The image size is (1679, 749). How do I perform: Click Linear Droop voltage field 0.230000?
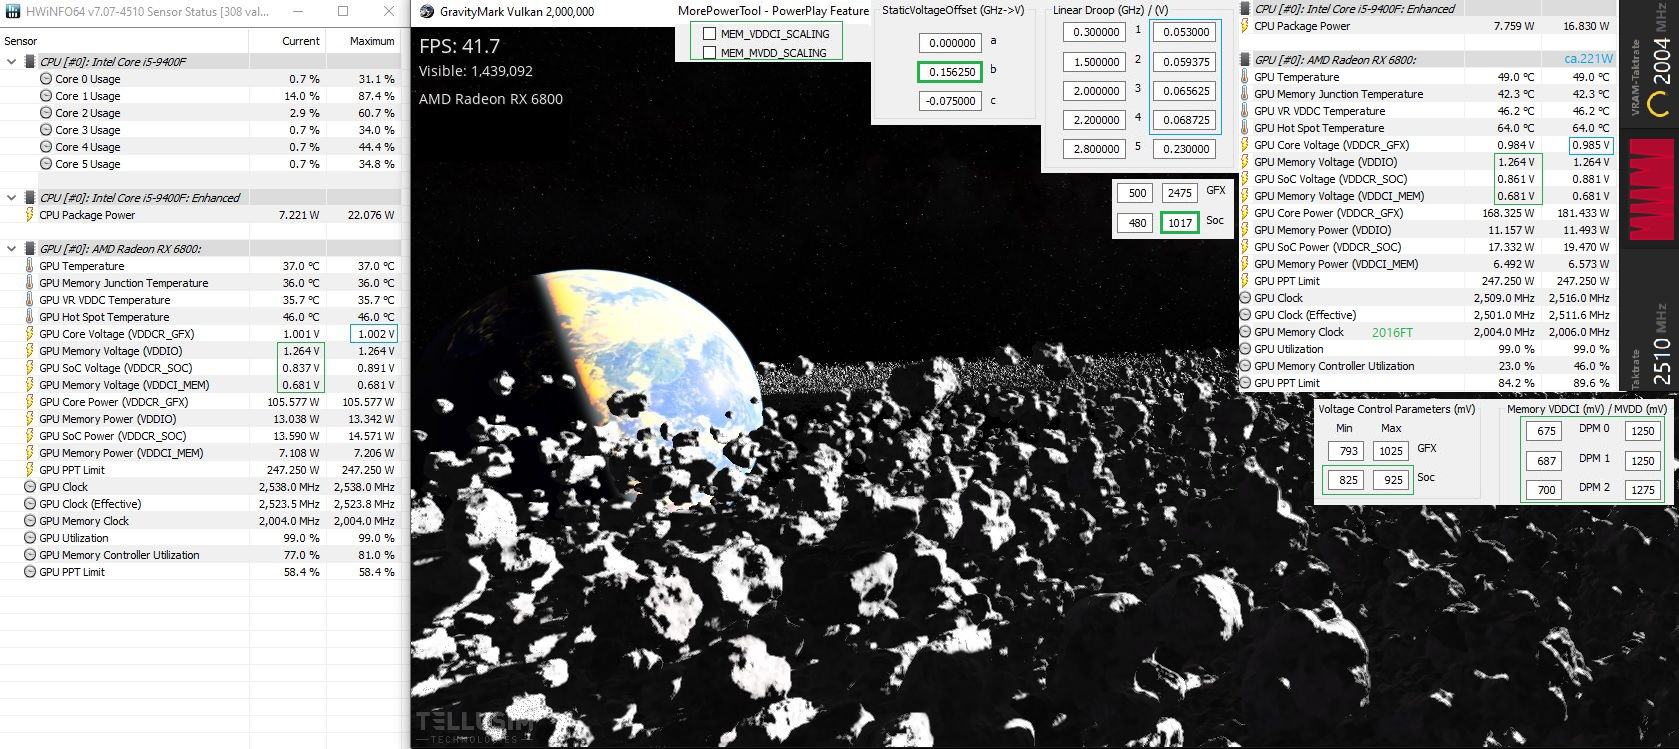point(1185,149)
